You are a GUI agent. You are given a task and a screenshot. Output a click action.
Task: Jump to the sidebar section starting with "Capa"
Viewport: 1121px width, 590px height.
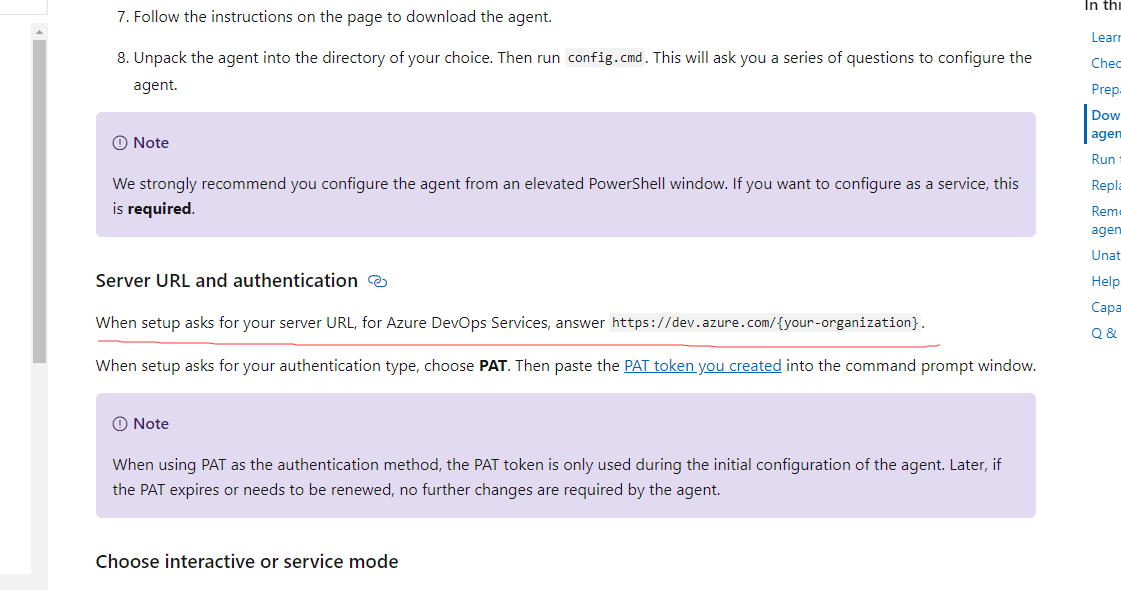[1106, 307]
